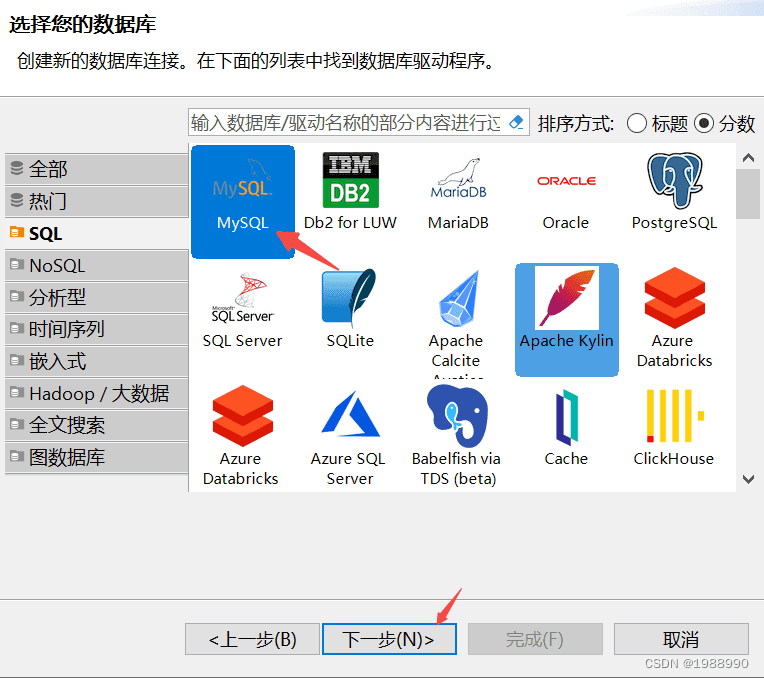Select Azure Databricks beside Apache Kylin
764x678 pixels.
(x=674, y=318)
